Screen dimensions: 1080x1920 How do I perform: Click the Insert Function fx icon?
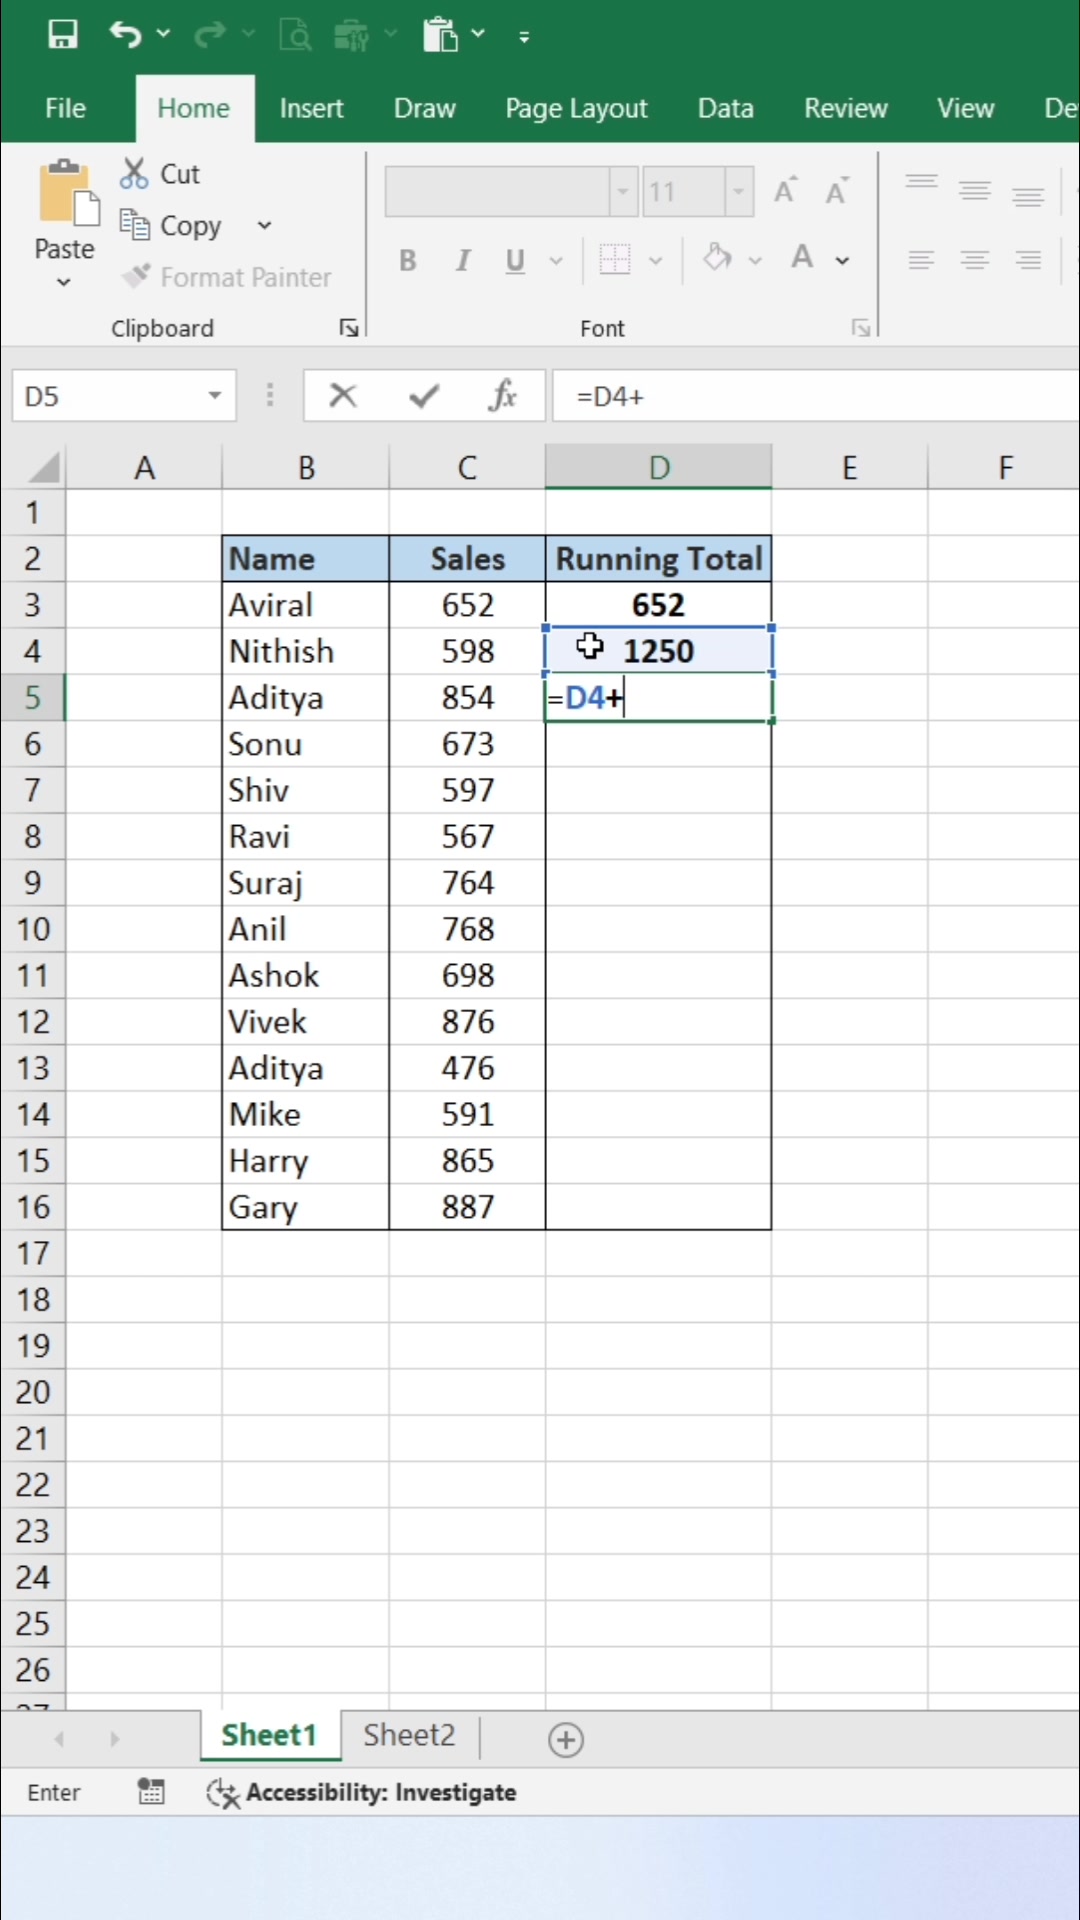(x=503, y=396)
